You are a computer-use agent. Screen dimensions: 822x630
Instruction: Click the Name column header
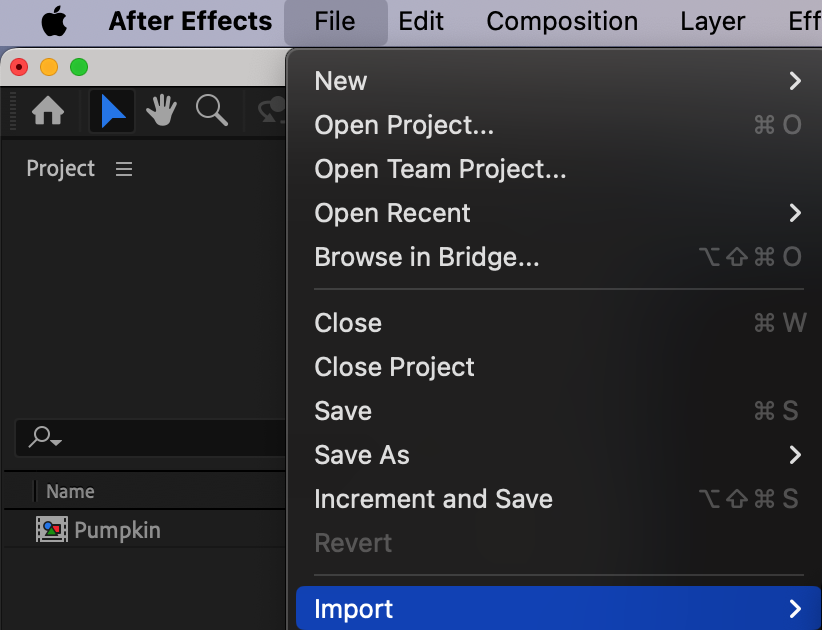71,491
